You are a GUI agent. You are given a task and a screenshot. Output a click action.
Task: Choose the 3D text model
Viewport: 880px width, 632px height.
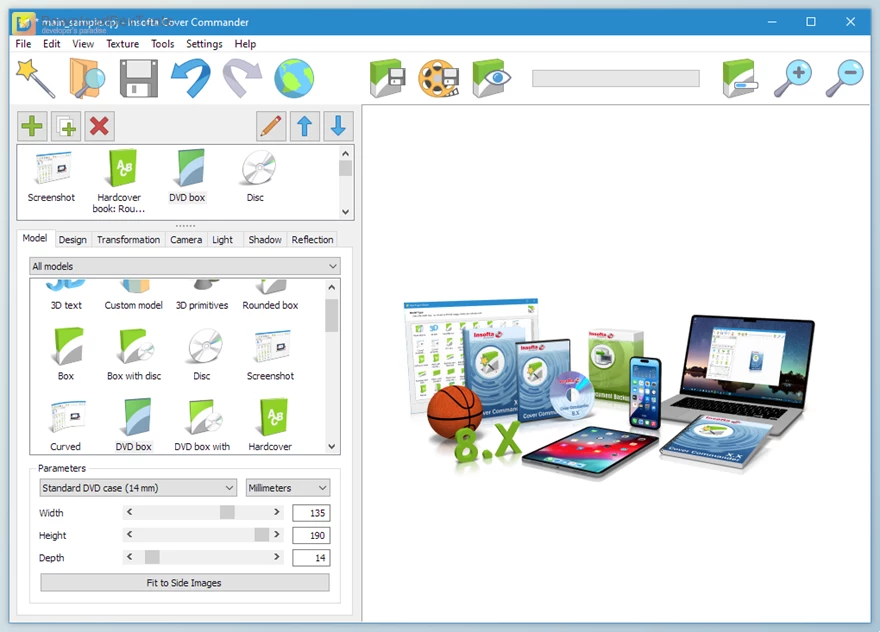pos(66,296)
